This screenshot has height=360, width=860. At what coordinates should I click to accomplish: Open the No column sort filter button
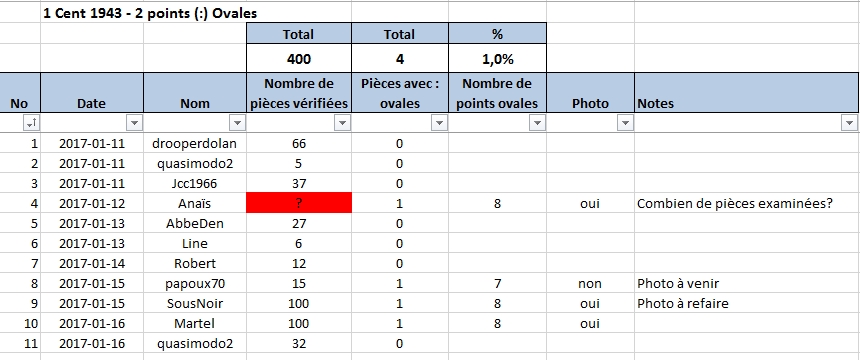point(31,124)
